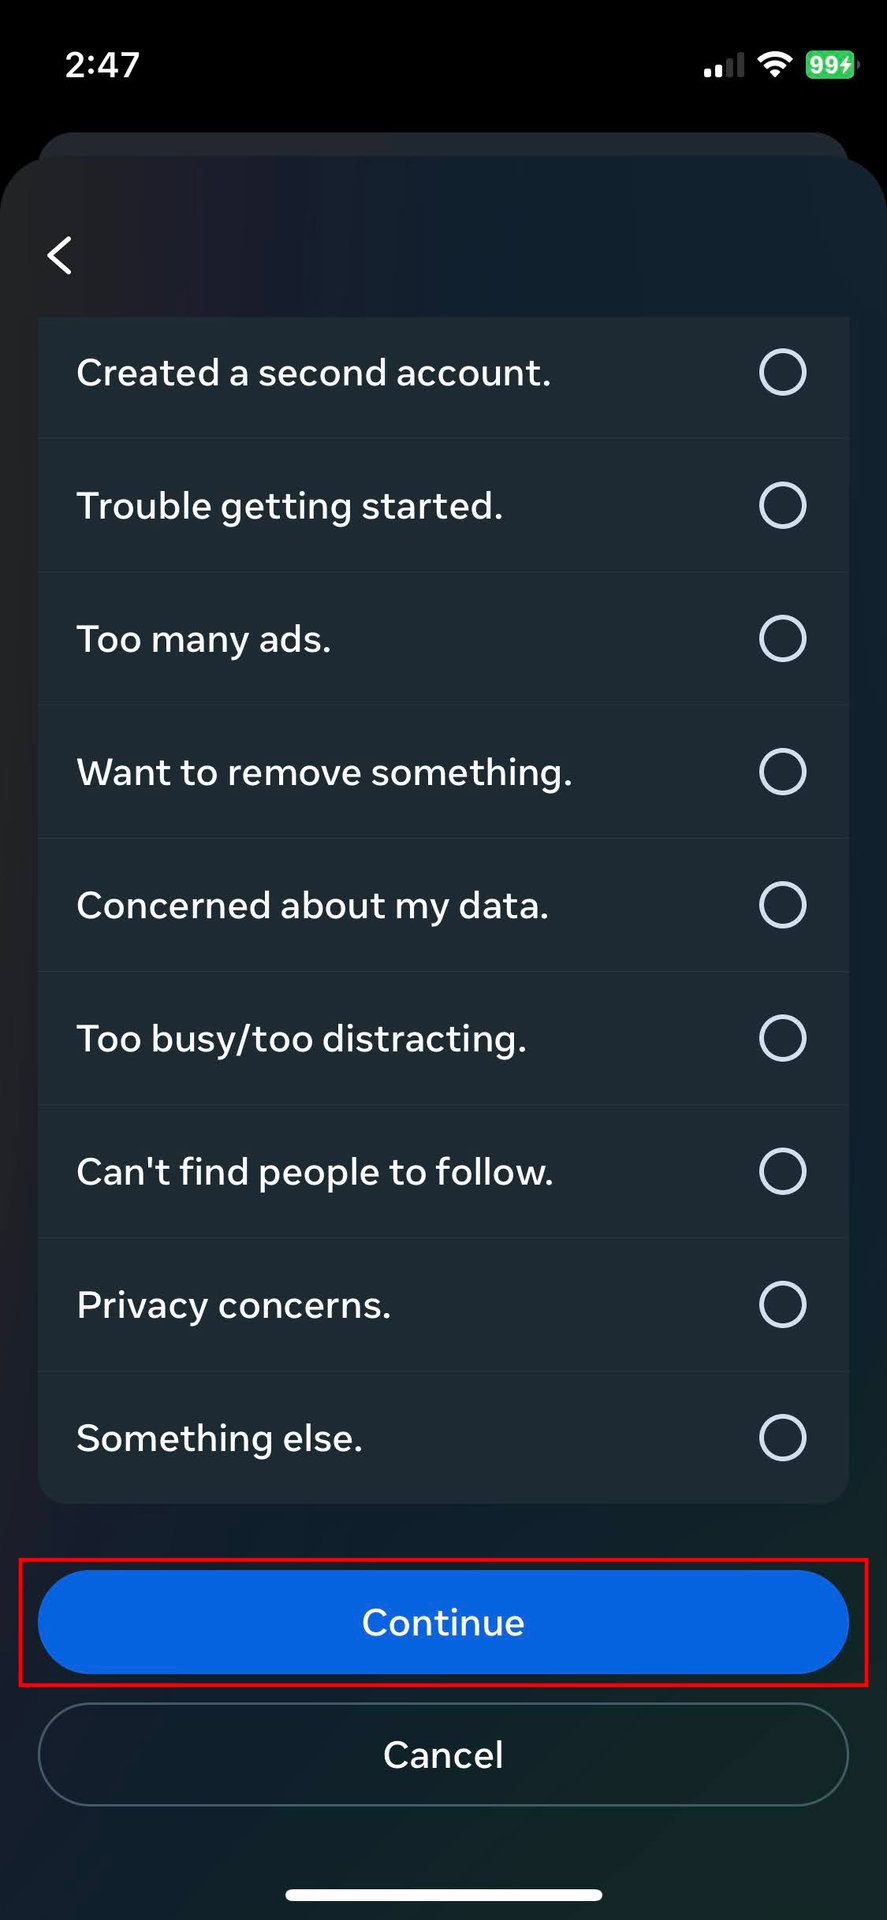Choose the "Too many ads" radio option
The width and height of the screenshot is (887, 1920).
pyautogui.click(x=782, y=639)
